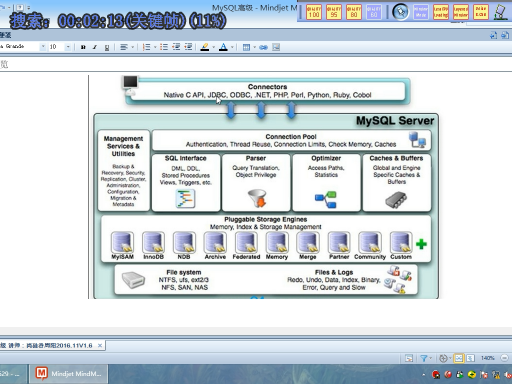The height and width of the screenshot is (384, 512).
Task: Close the document tab with the X
Action: (100, 346)
